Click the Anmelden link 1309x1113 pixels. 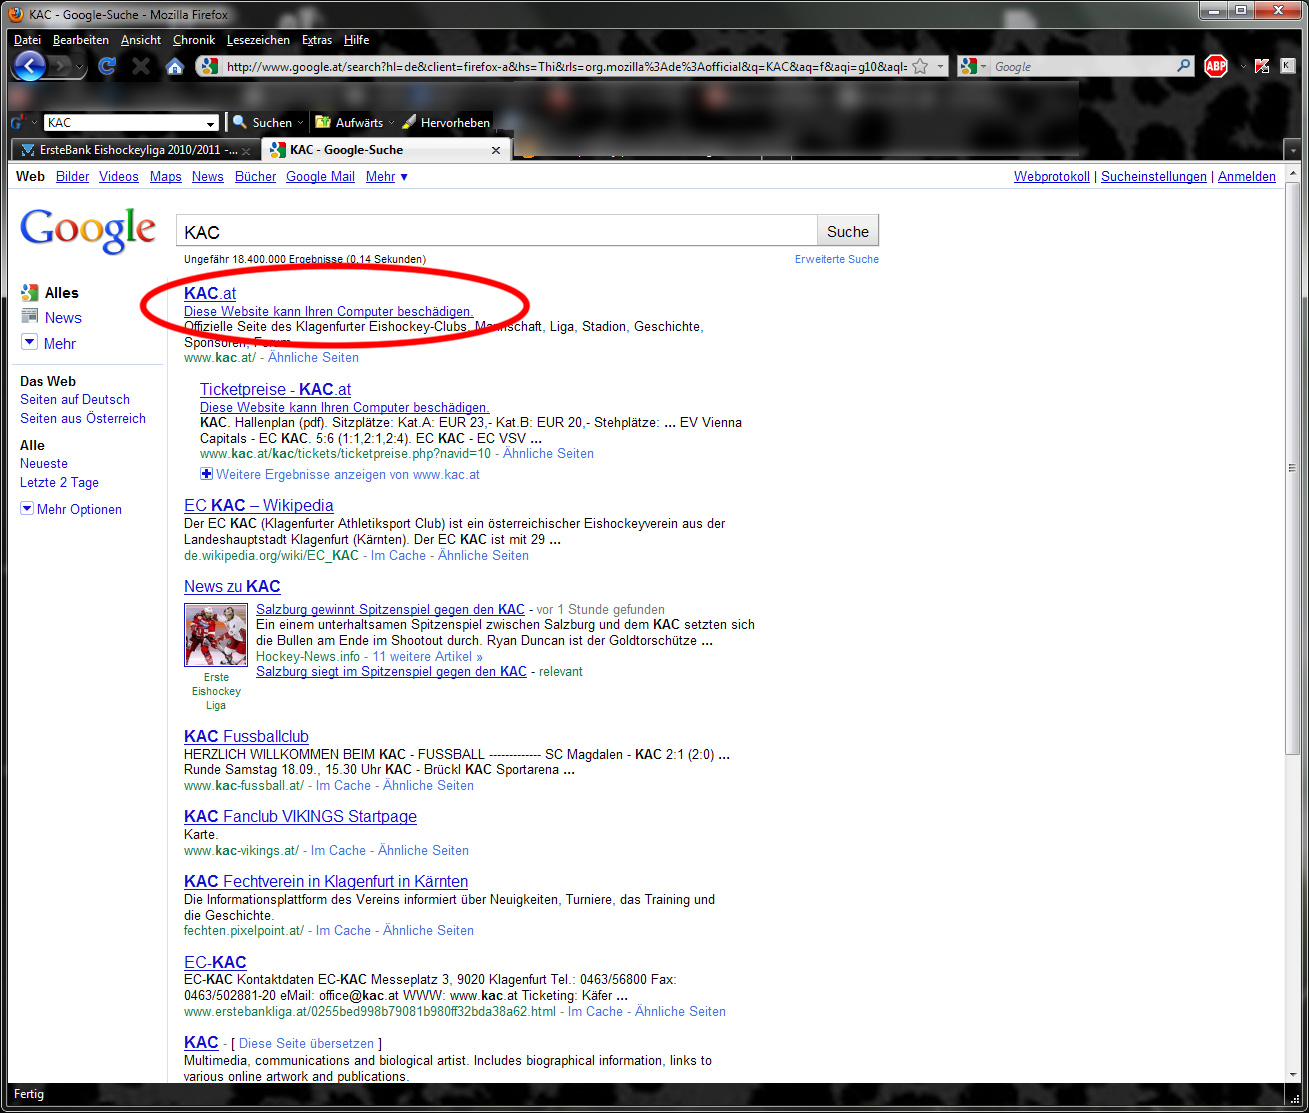(1247, 177)
